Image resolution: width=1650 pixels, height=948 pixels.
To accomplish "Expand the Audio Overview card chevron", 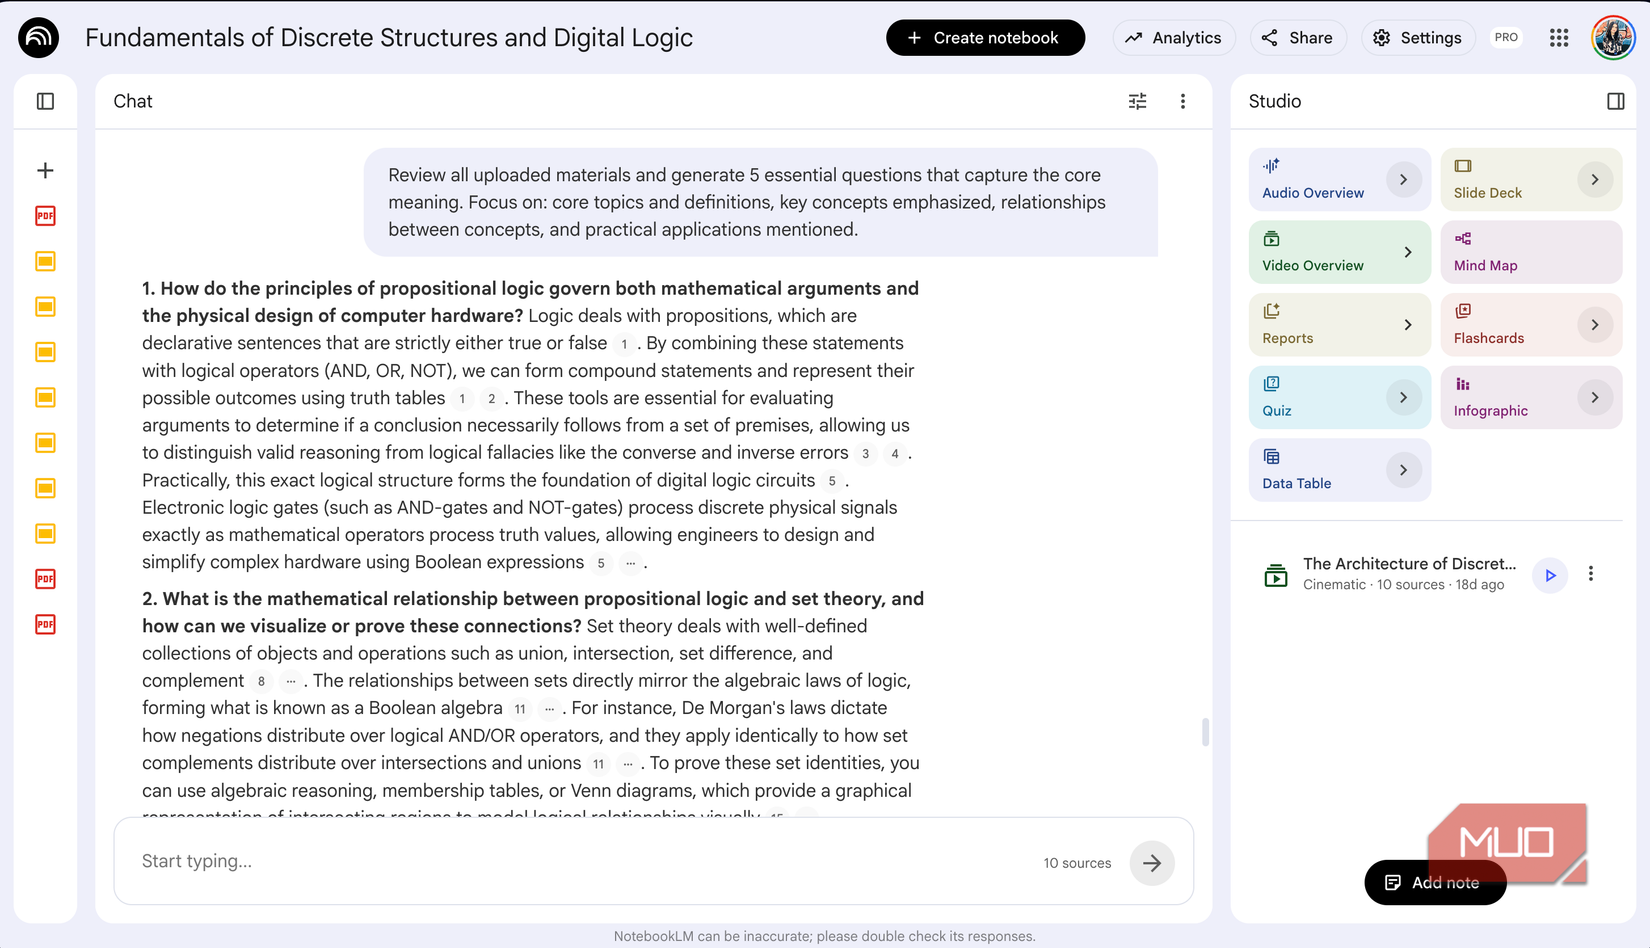I will click(1403, 180).
